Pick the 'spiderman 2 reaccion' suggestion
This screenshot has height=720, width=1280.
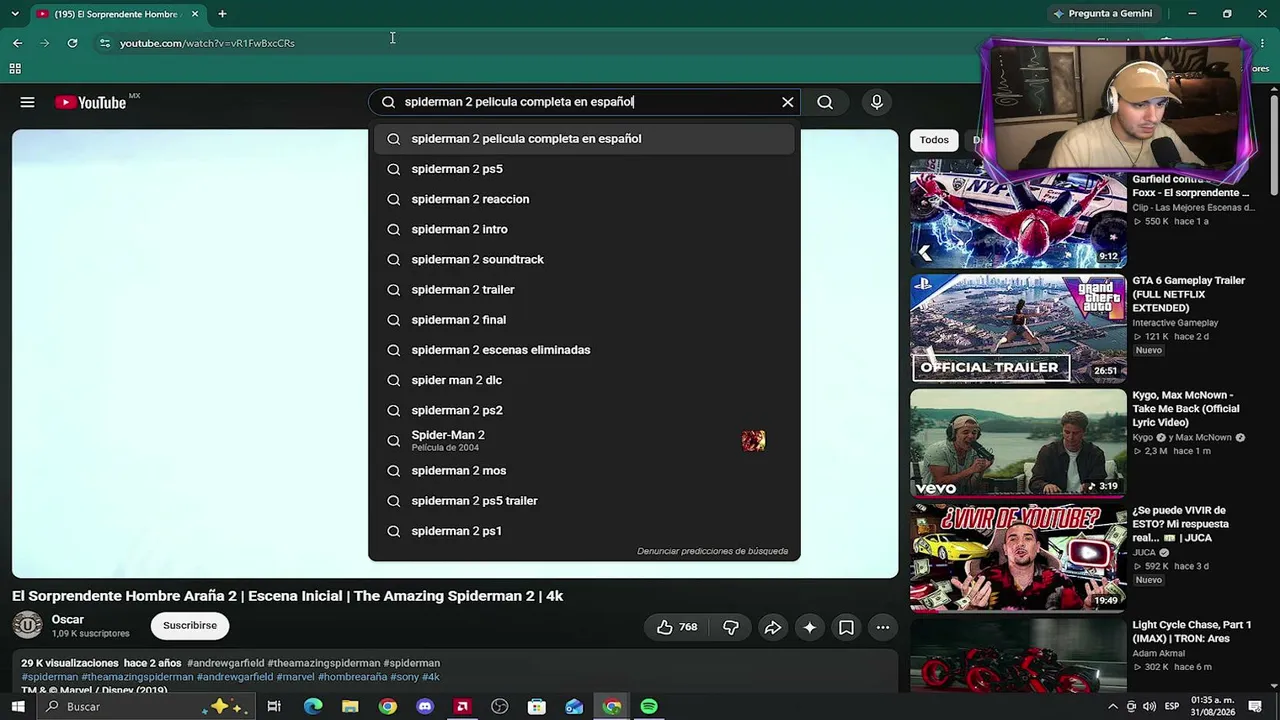[x=584, y=199]
